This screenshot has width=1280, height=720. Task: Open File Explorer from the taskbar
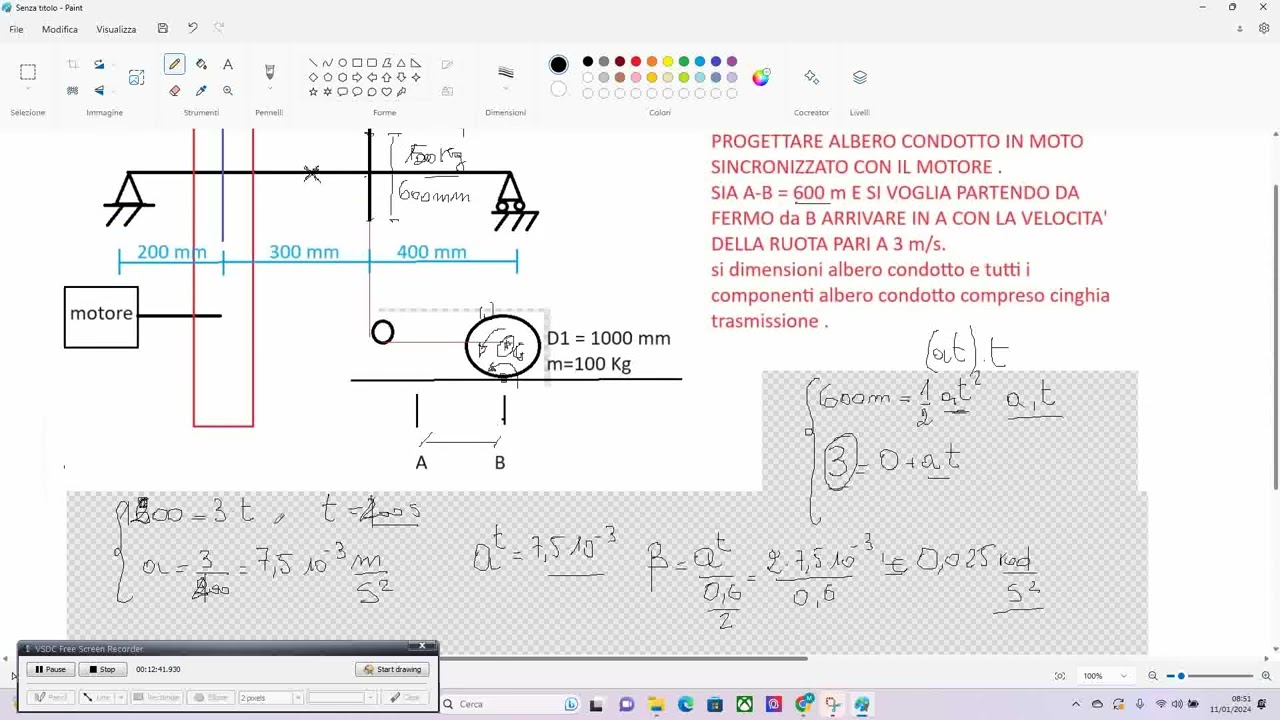click(x=656, y=705)
